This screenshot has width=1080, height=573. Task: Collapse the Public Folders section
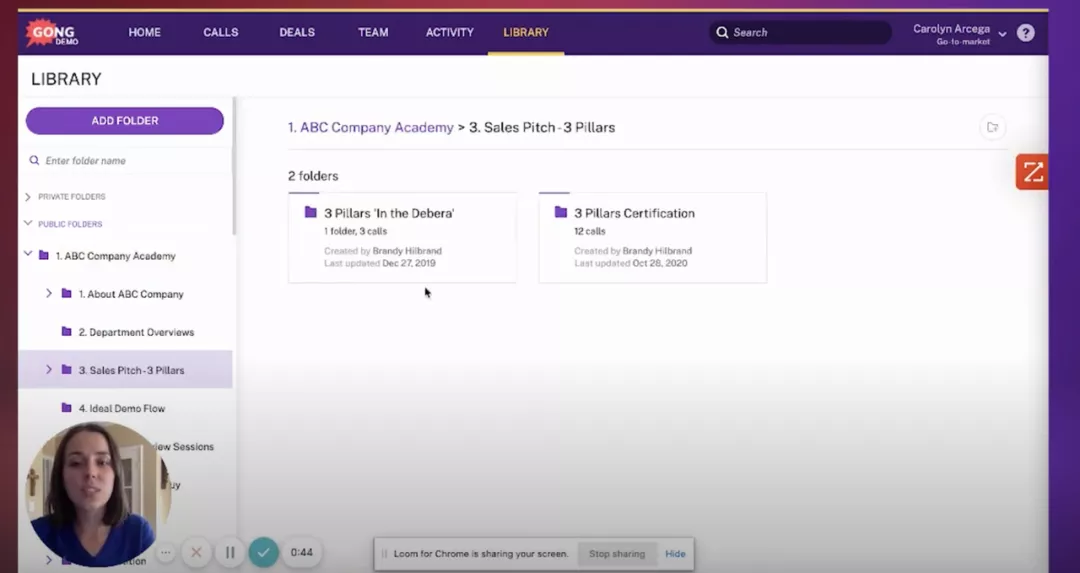[x=28, y=223]
